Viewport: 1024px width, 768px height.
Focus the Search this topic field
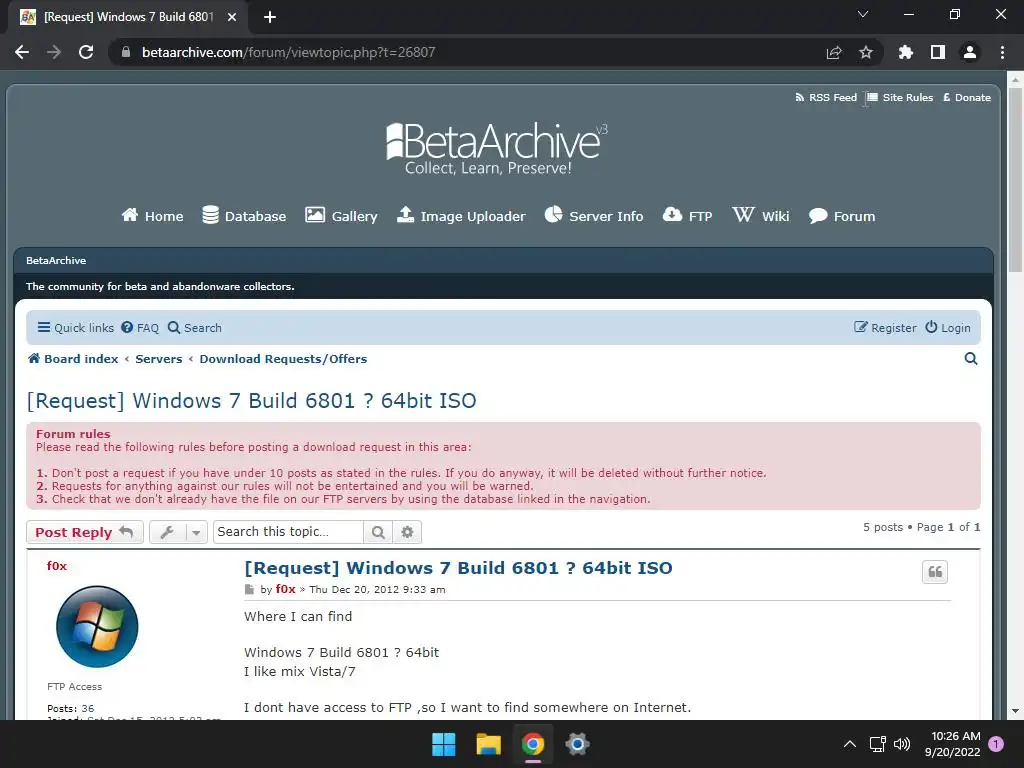(288, 532)
